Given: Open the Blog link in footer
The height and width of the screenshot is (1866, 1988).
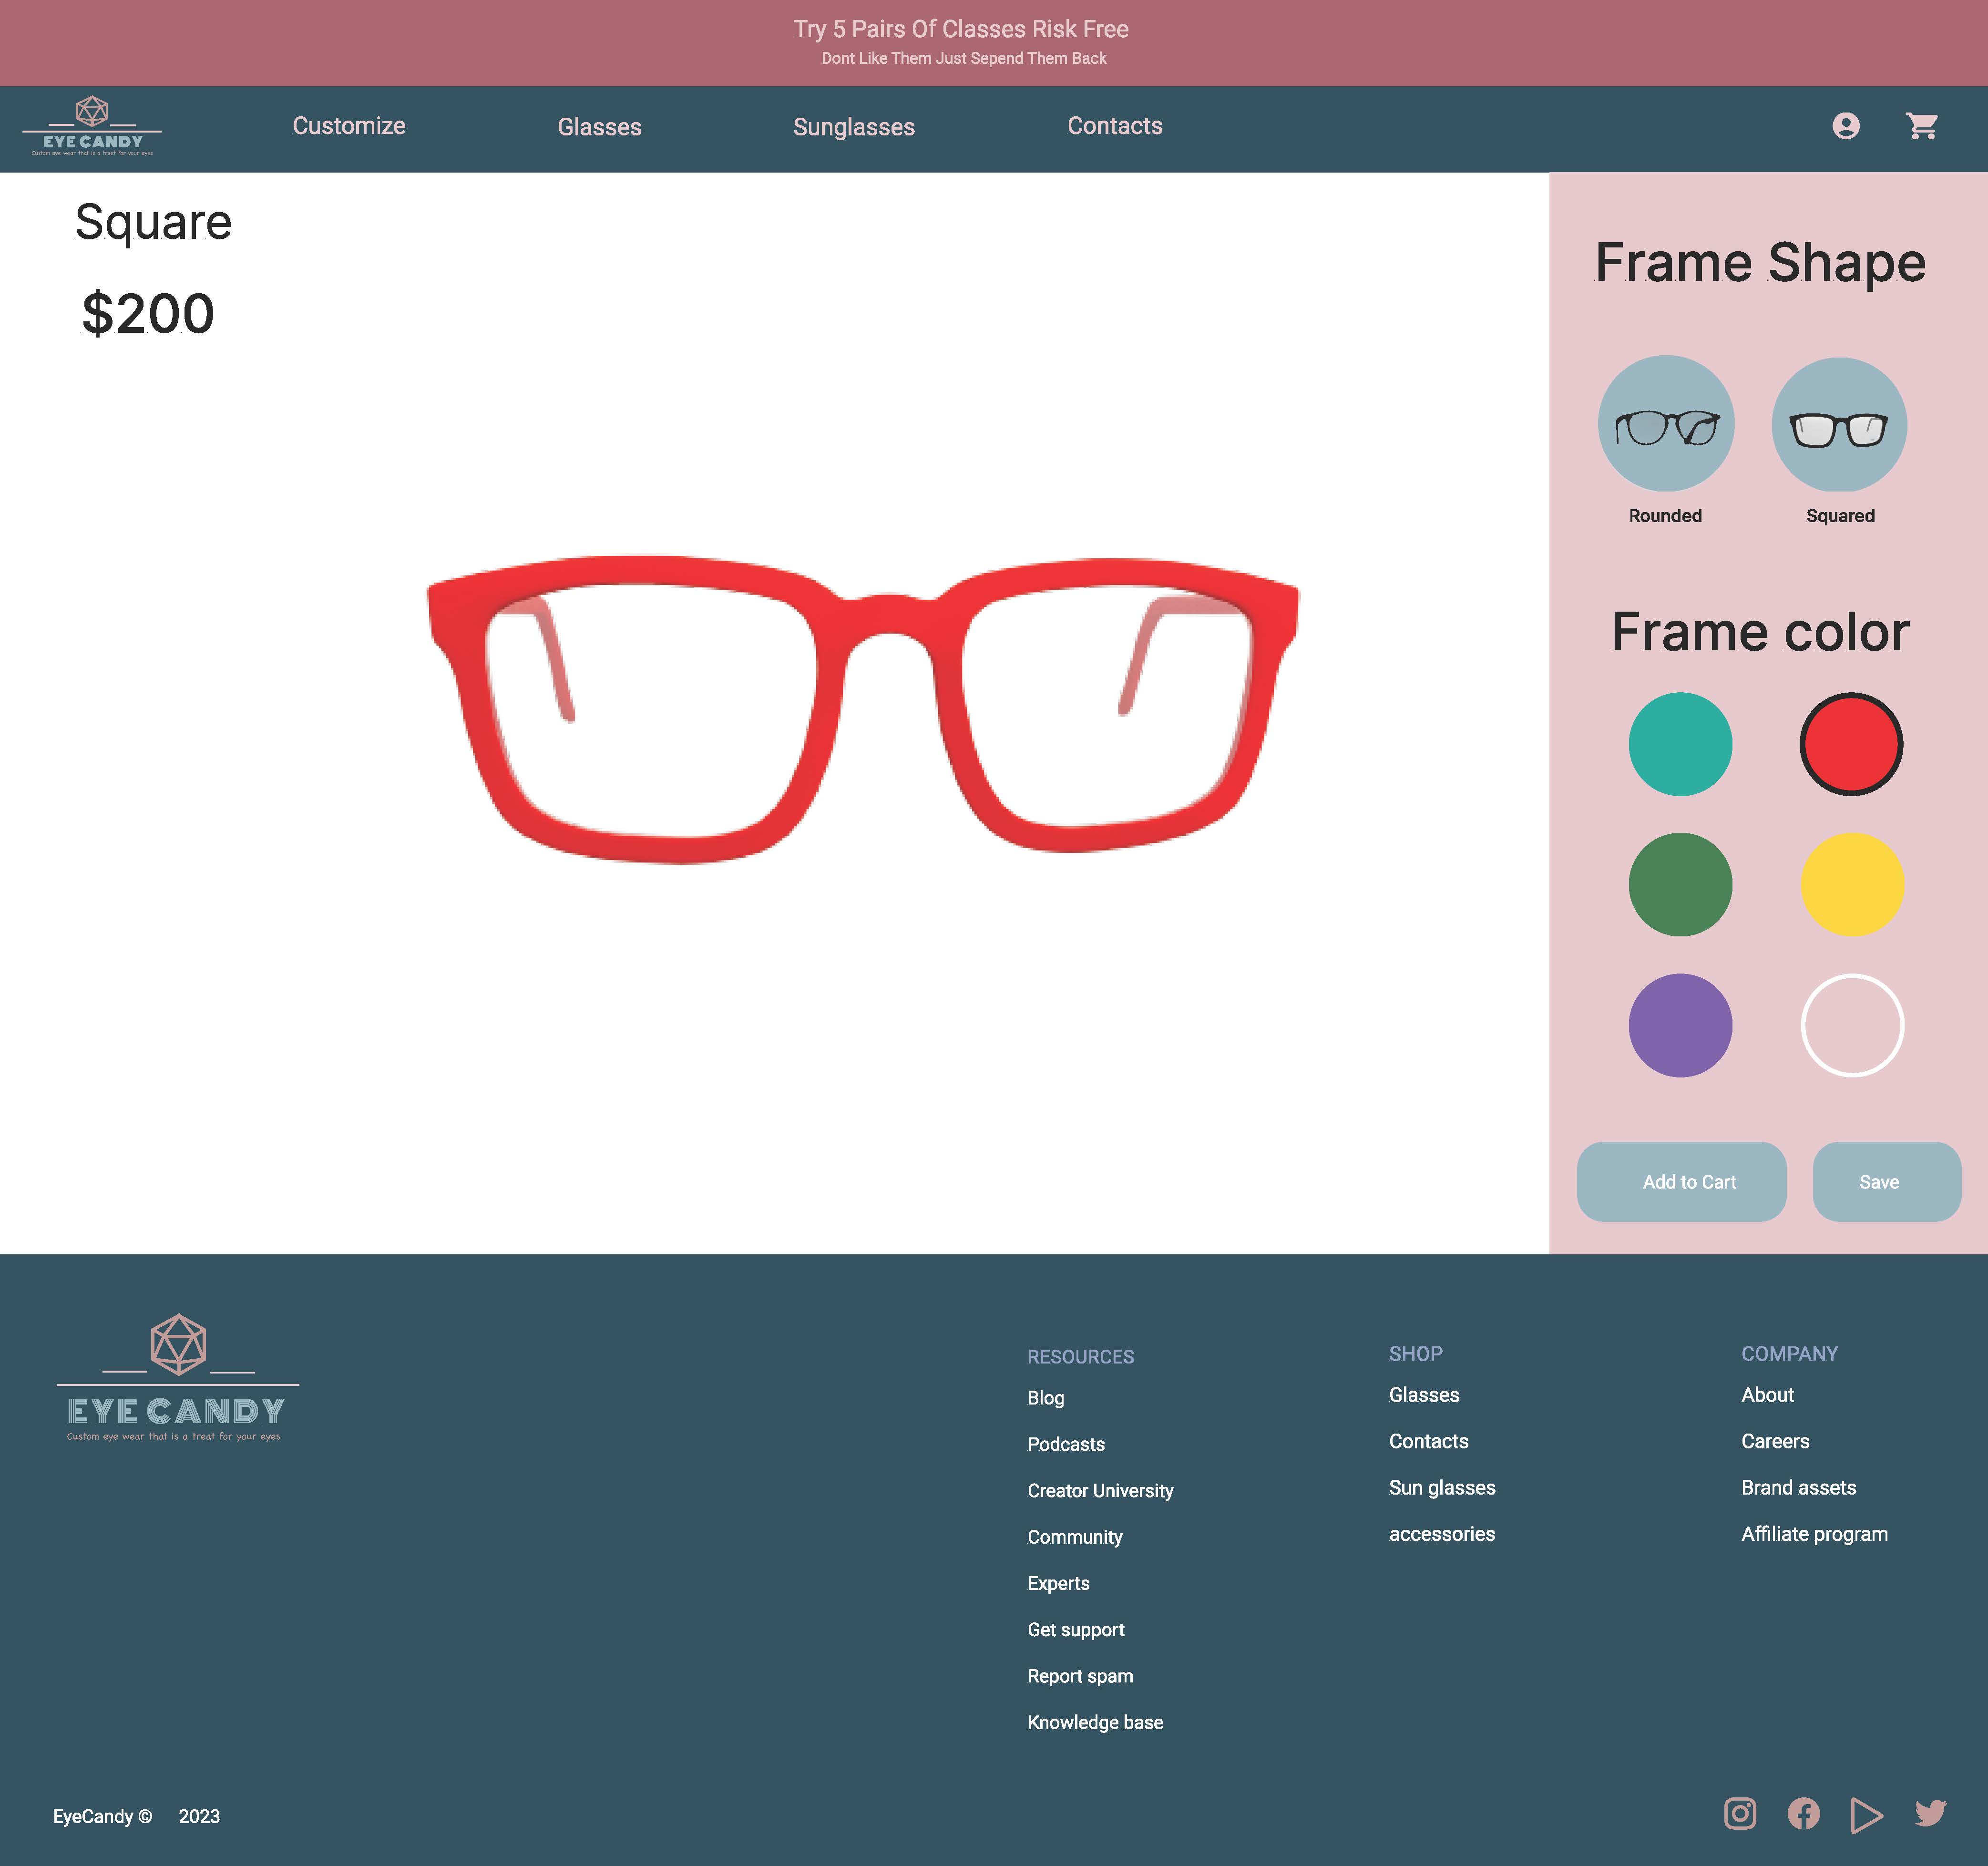Looking at the screenshot, I should [x=1046, y=1398].
